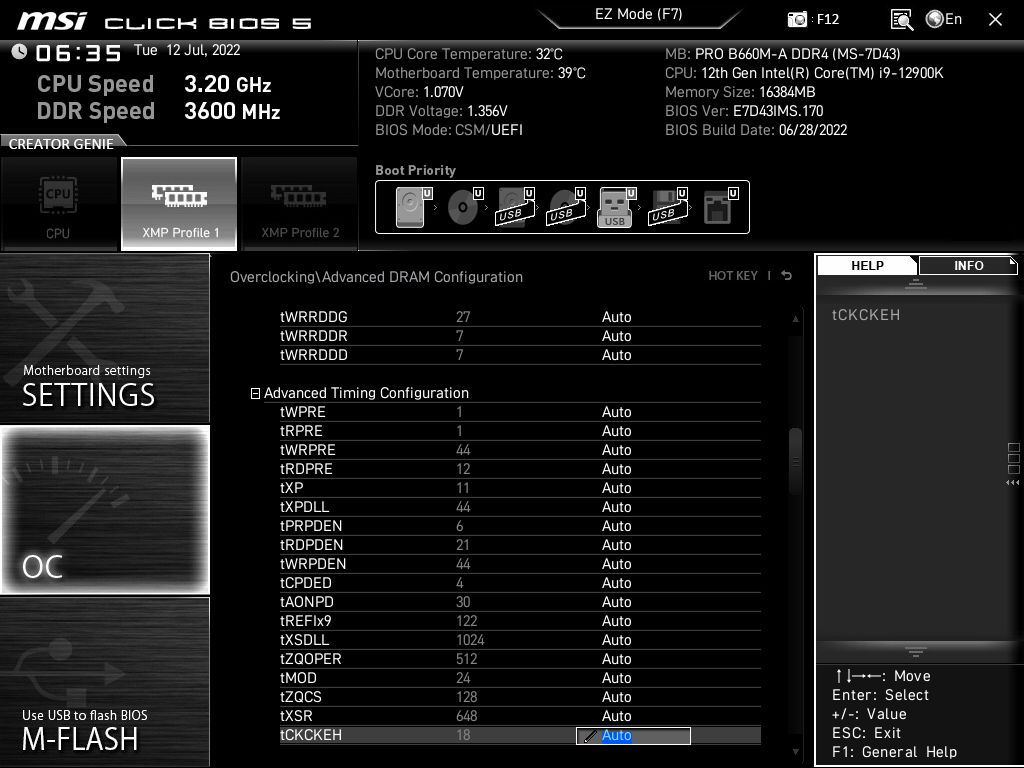Change language via the globe En icon
Screen dimensions: 1024x768
[944, 19]
